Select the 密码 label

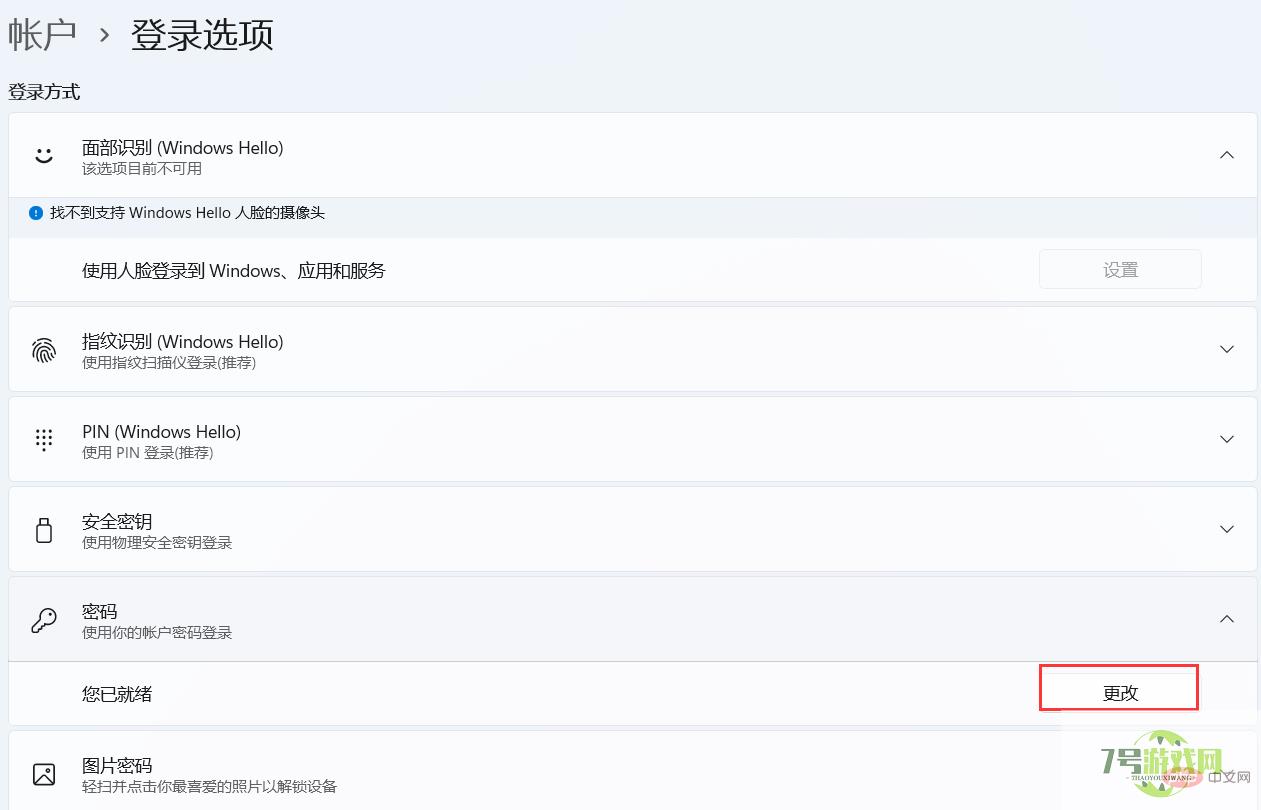click(x=100, y=612)
